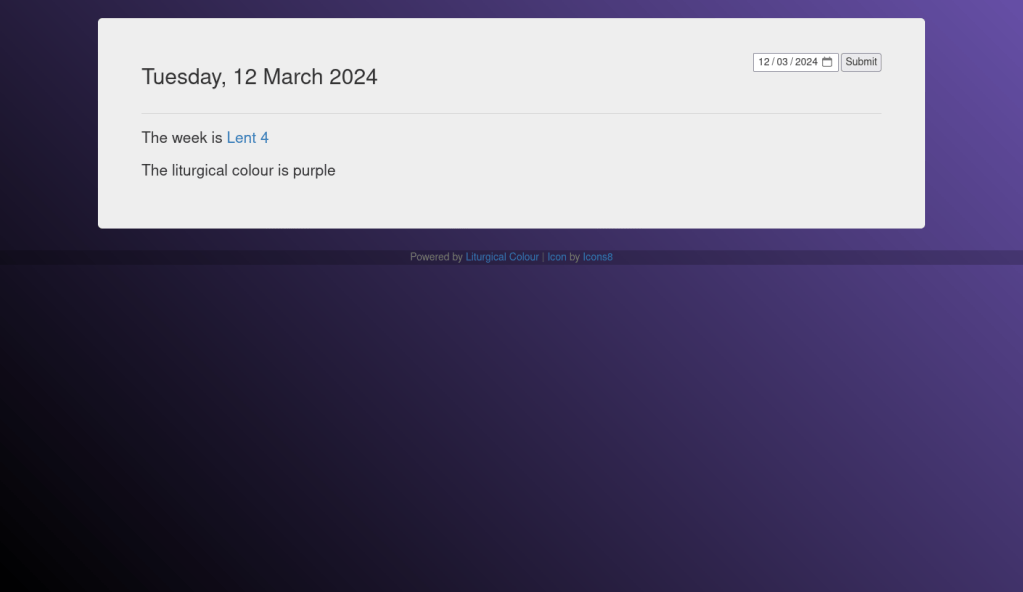Follow the Liturgical Colour footer link
The width and height of the screenshot is (1023, 592).
pyautogui.click(x=502, y=257)
